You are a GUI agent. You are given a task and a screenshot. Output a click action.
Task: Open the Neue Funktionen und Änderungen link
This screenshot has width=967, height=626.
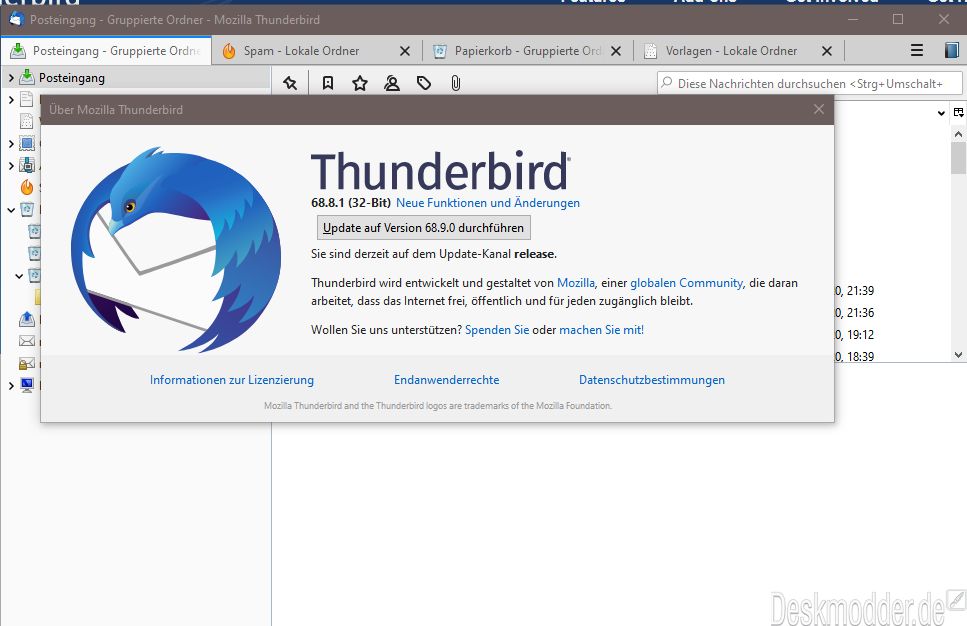coord(488,203)
